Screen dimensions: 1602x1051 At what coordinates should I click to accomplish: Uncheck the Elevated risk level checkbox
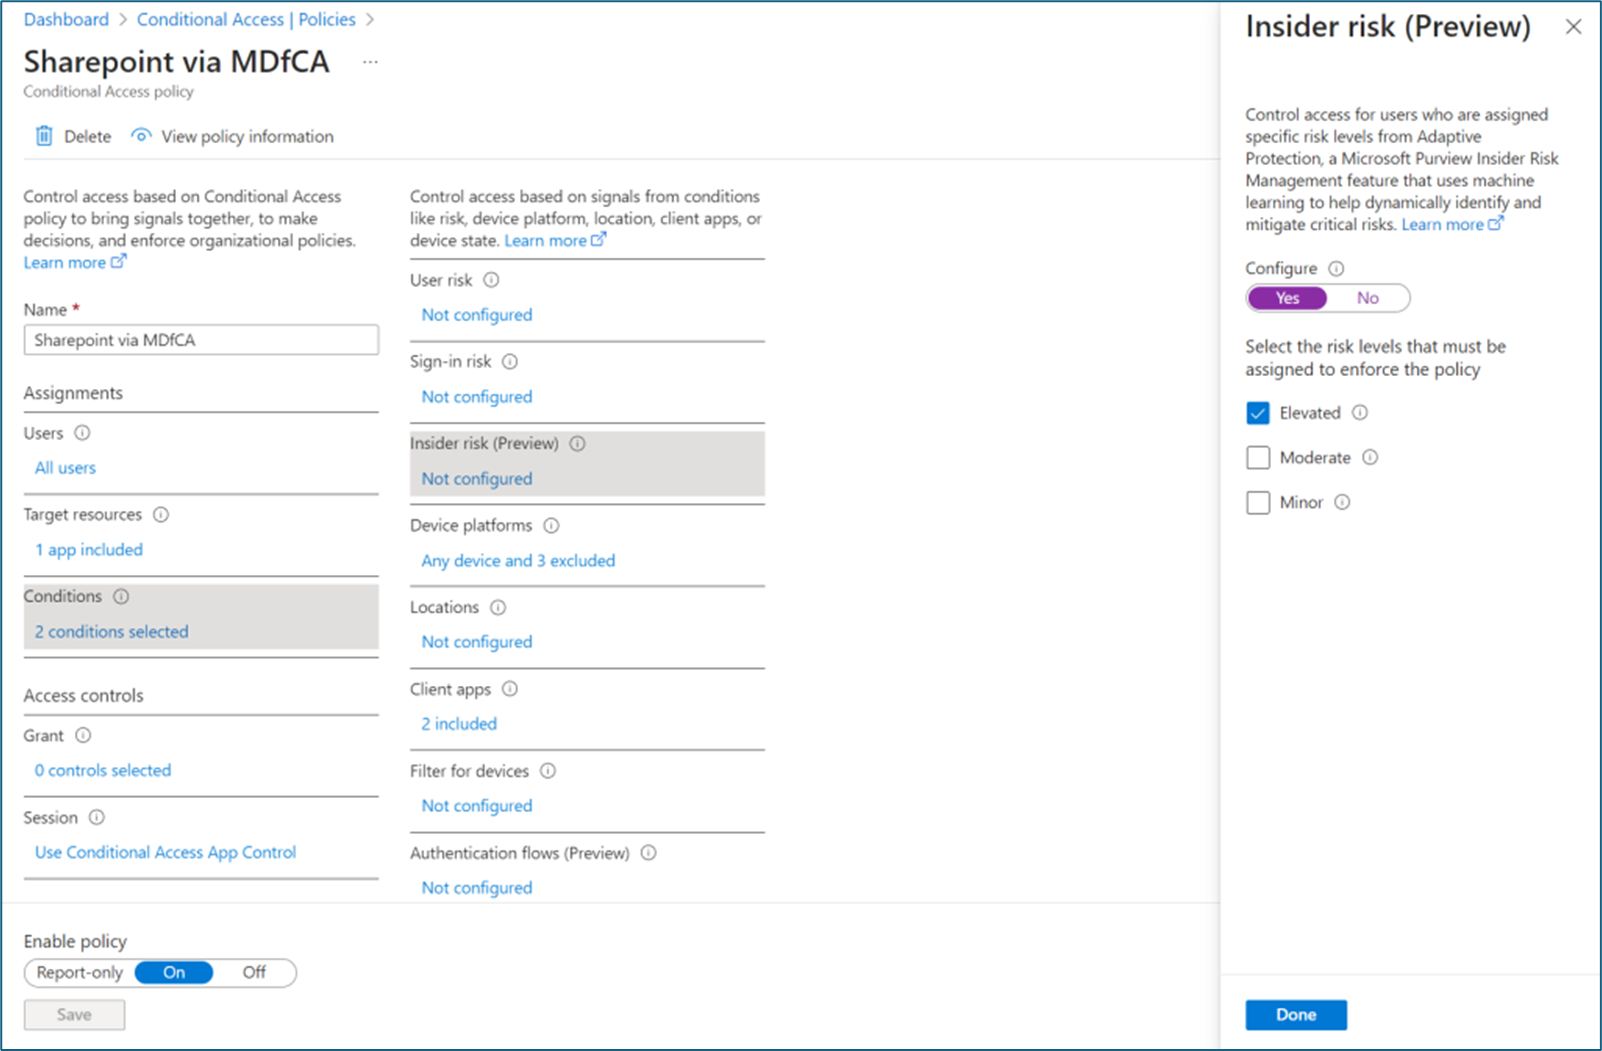1258,413
